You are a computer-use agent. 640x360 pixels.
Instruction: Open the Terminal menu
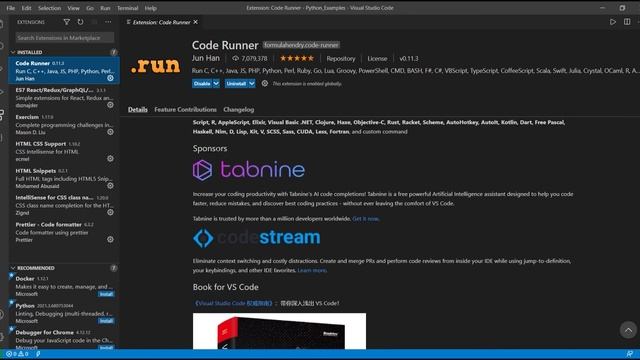pyautogui.click(x=128, y=8)
